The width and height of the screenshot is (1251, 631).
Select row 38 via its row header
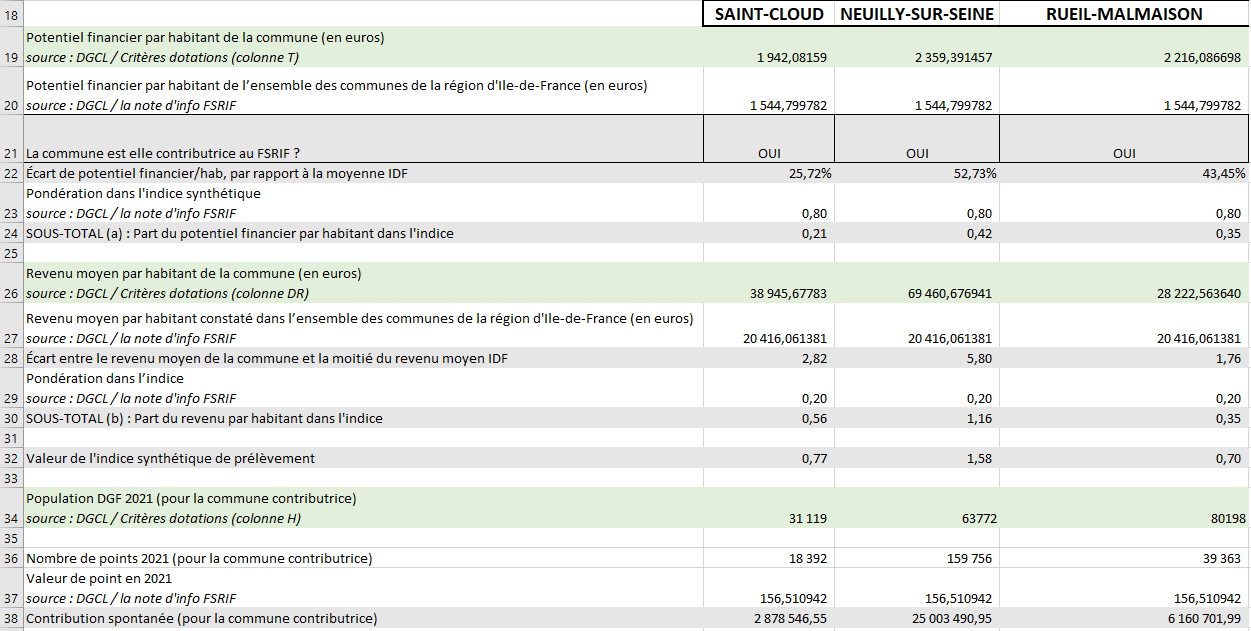pos(11,618)
